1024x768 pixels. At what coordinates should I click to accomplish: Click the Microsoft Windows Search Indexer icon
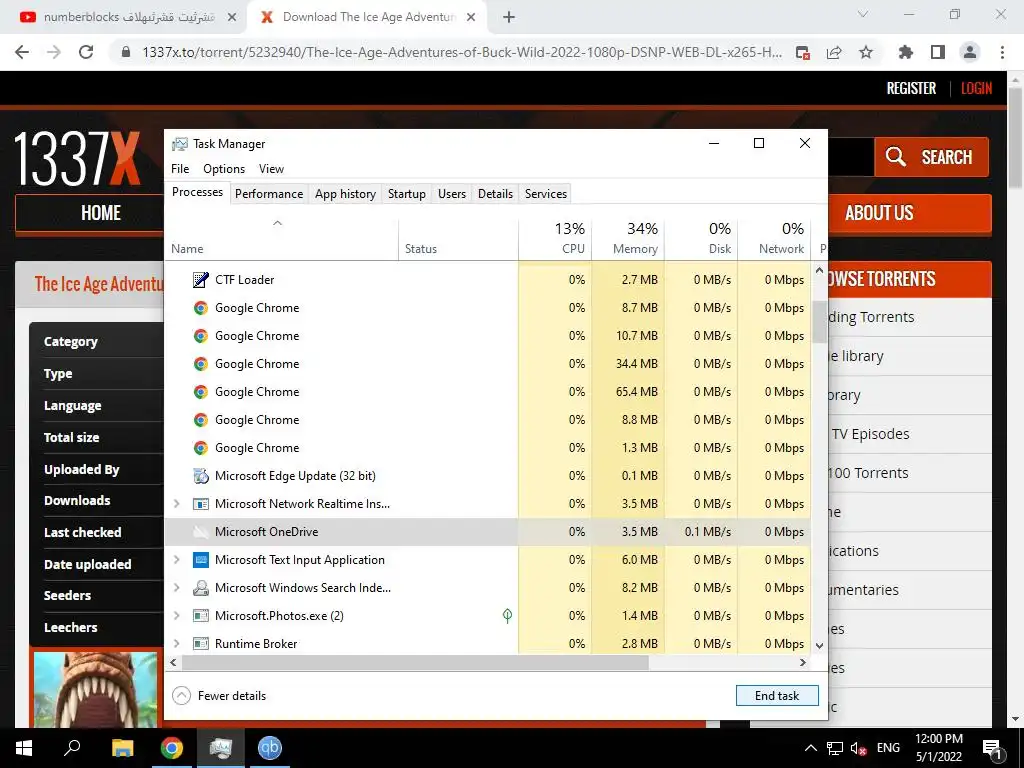200,588
